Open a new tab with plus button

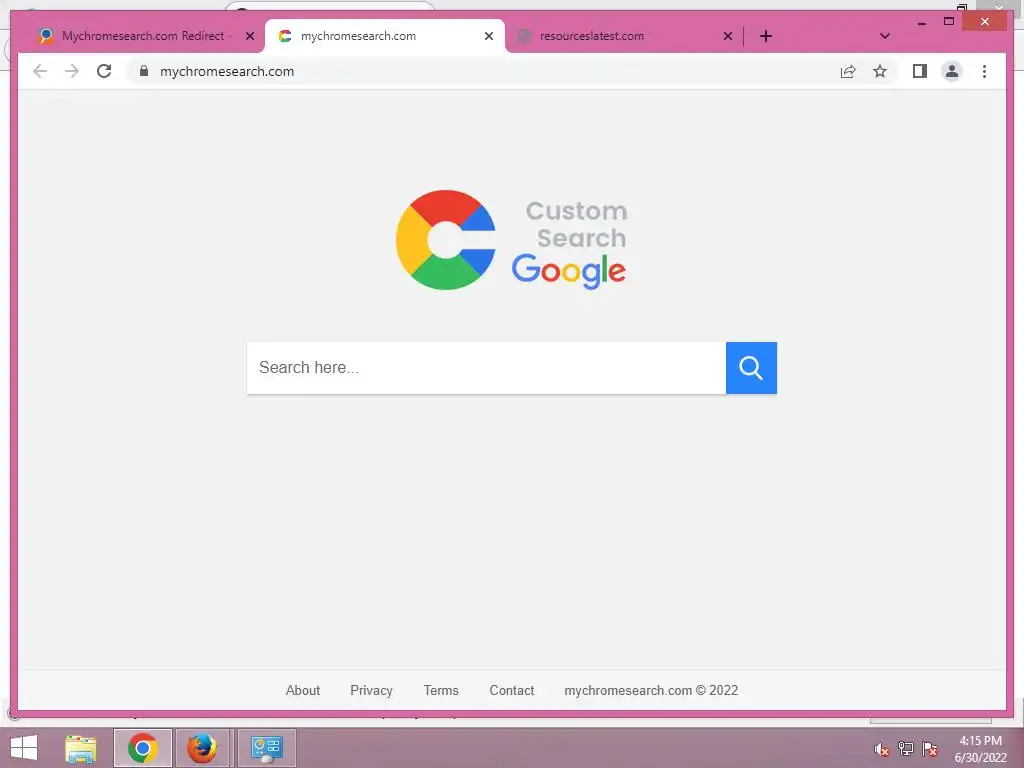(x=766, y=36)
